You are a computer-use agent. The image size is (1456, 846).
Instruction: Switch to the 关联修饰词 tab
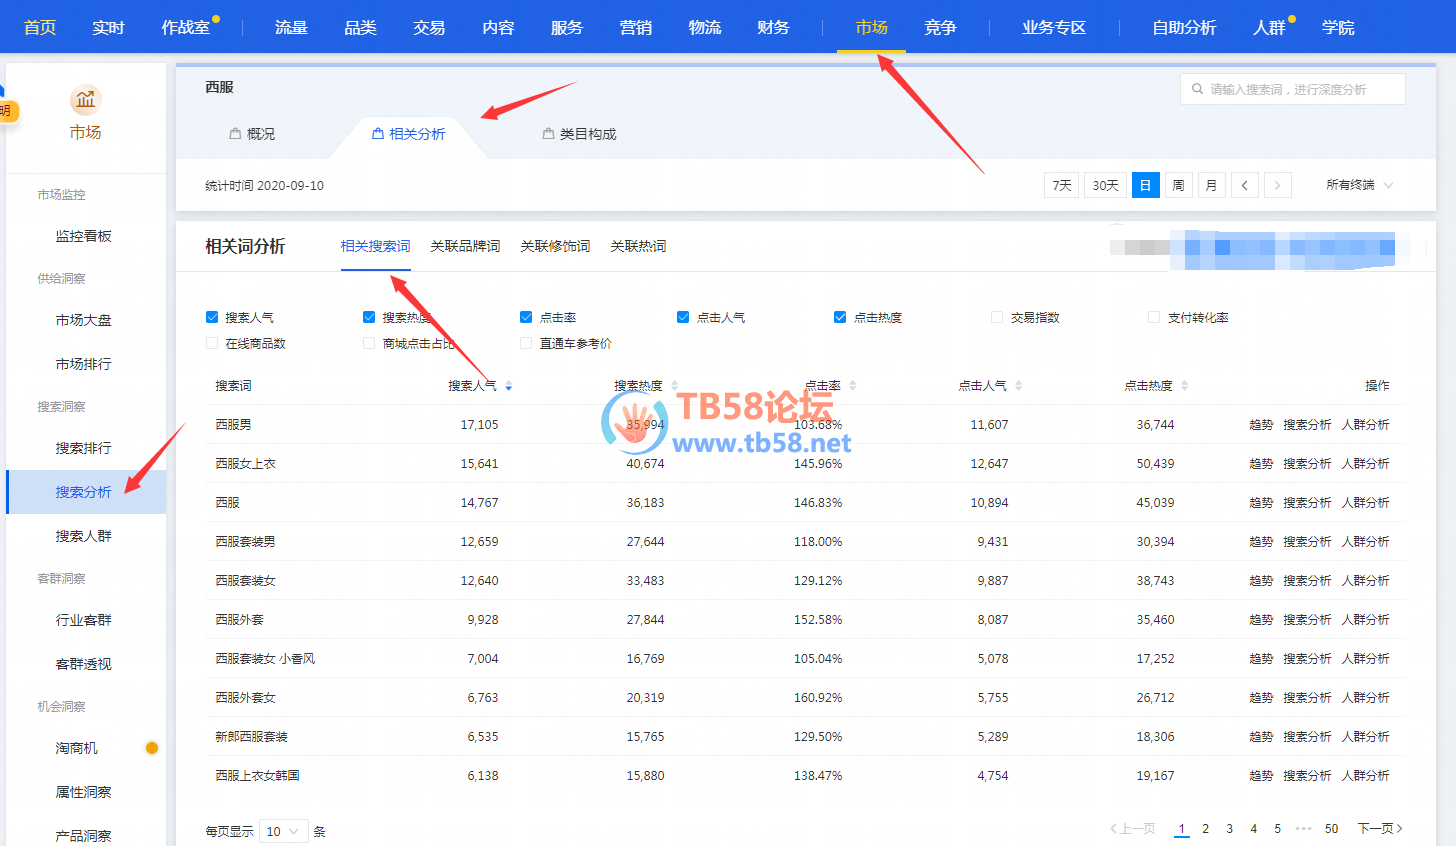[x=555, y=246]
